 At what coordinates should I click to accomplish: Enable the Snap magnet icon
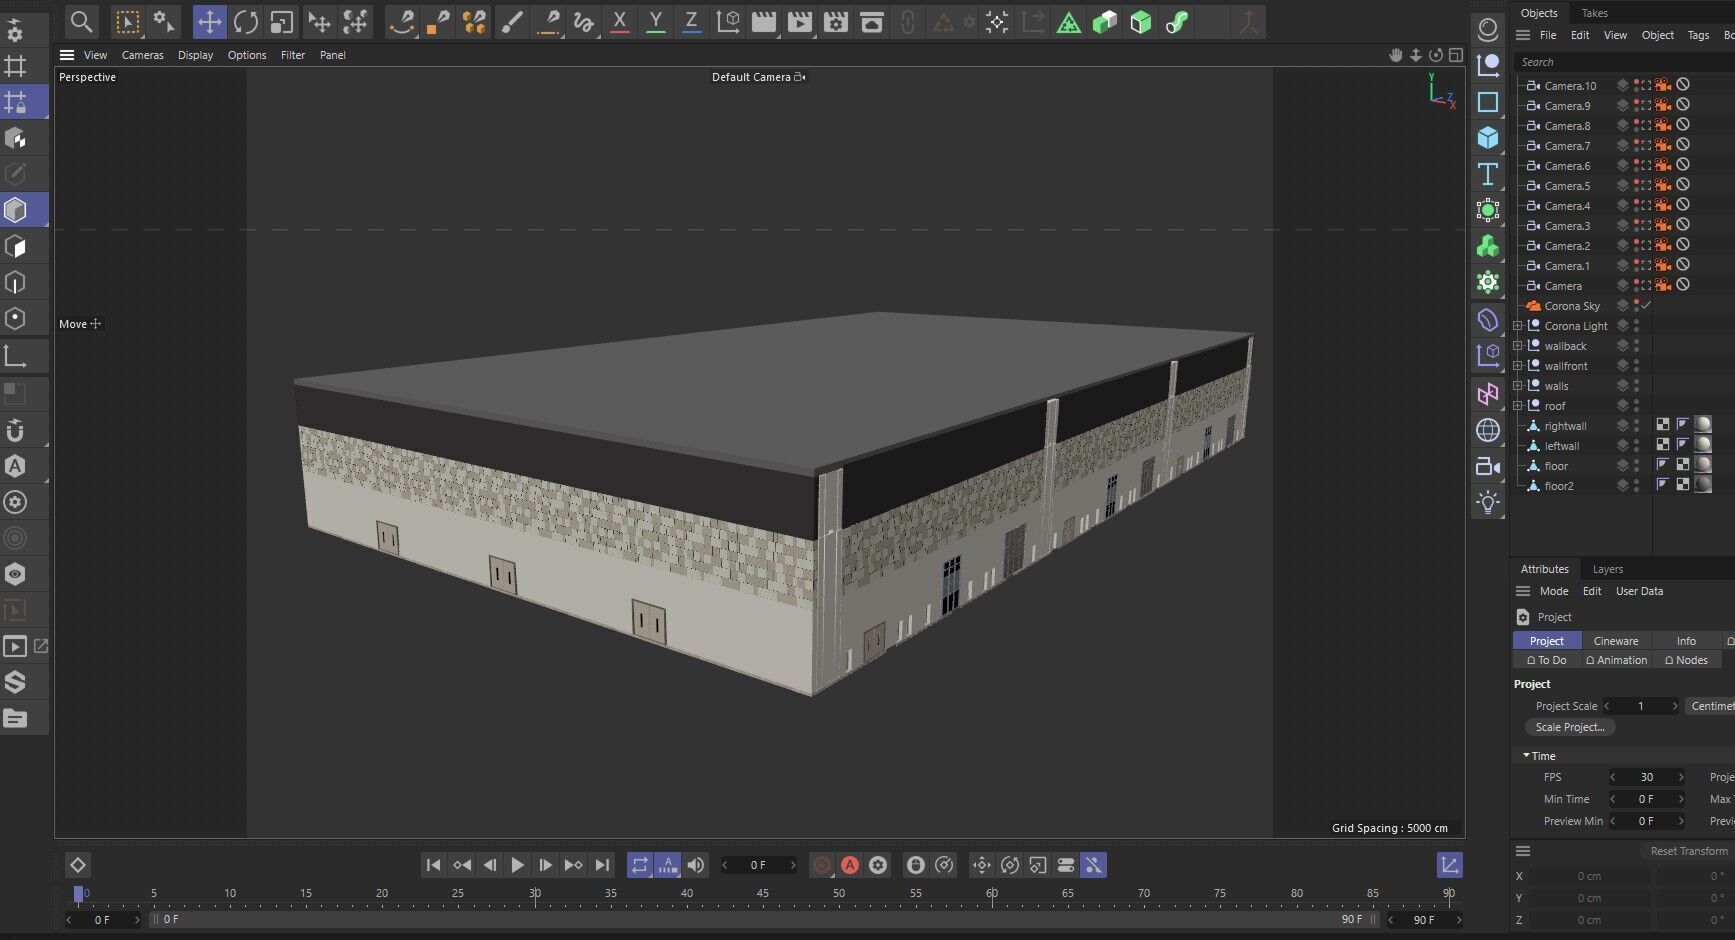16,430
